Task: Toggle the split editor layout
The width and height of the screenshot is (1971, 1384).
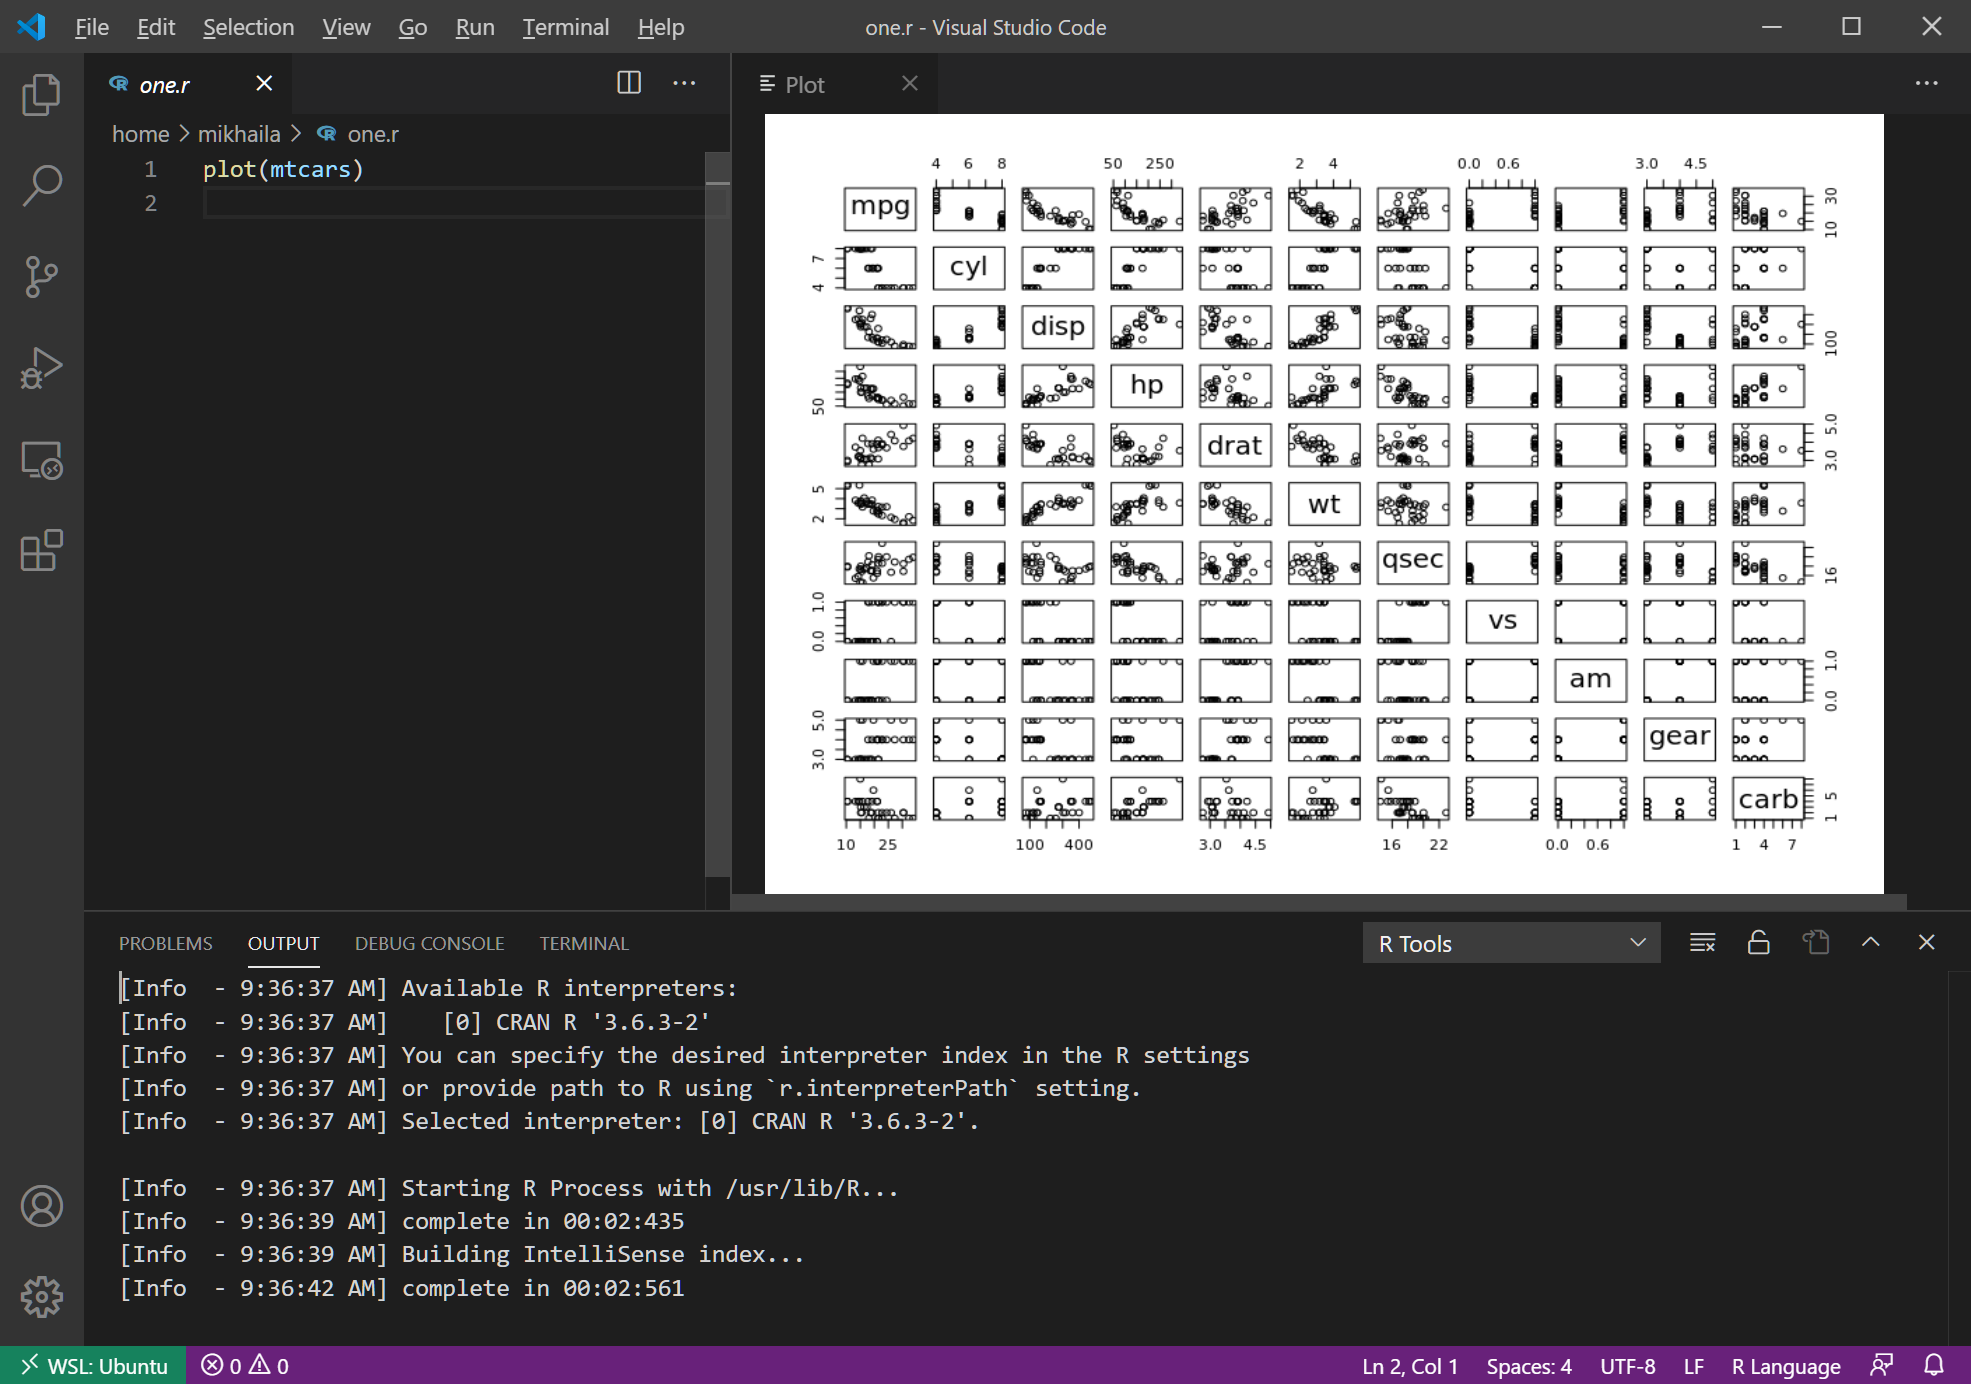Action: [629, 83]
